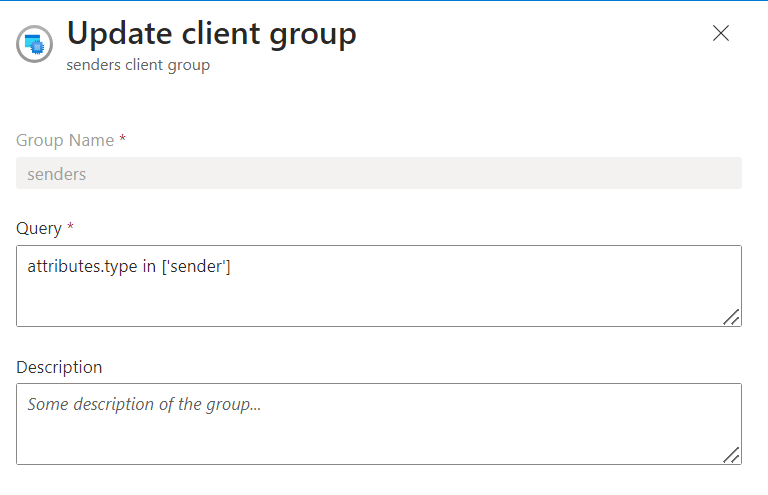Click the Group Name label

pos(65,140)
